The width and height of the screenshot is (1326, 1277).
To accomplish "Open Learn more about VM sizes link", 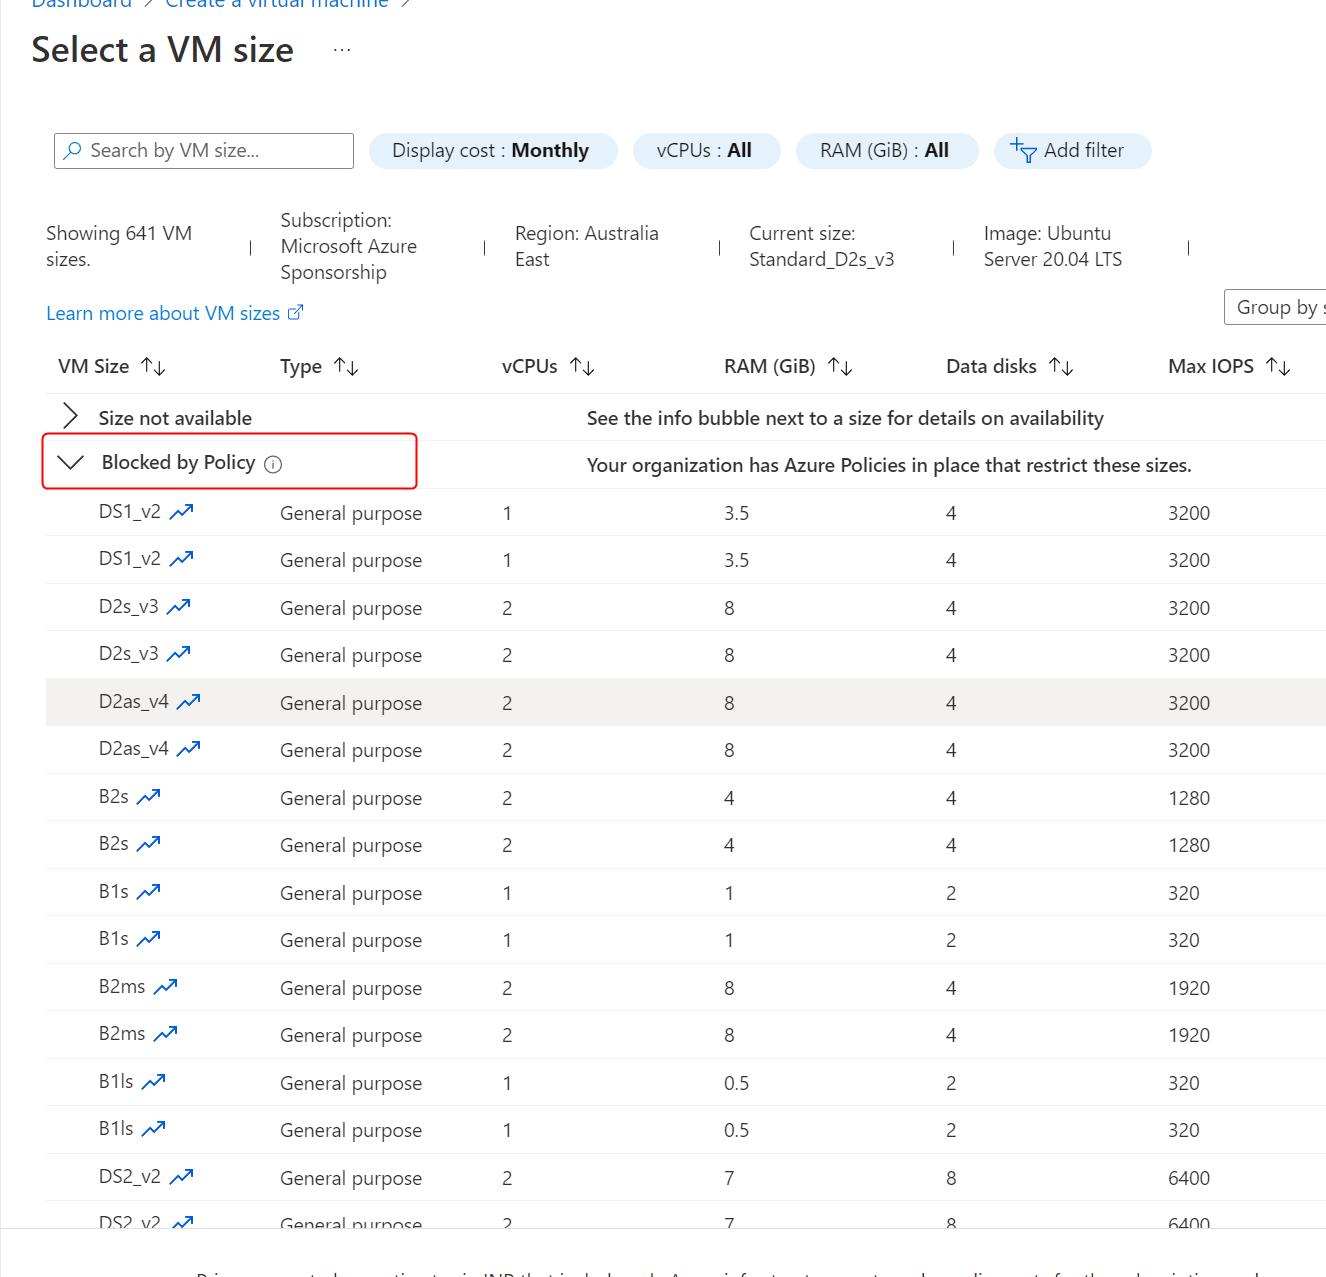I will coord(174,313).
